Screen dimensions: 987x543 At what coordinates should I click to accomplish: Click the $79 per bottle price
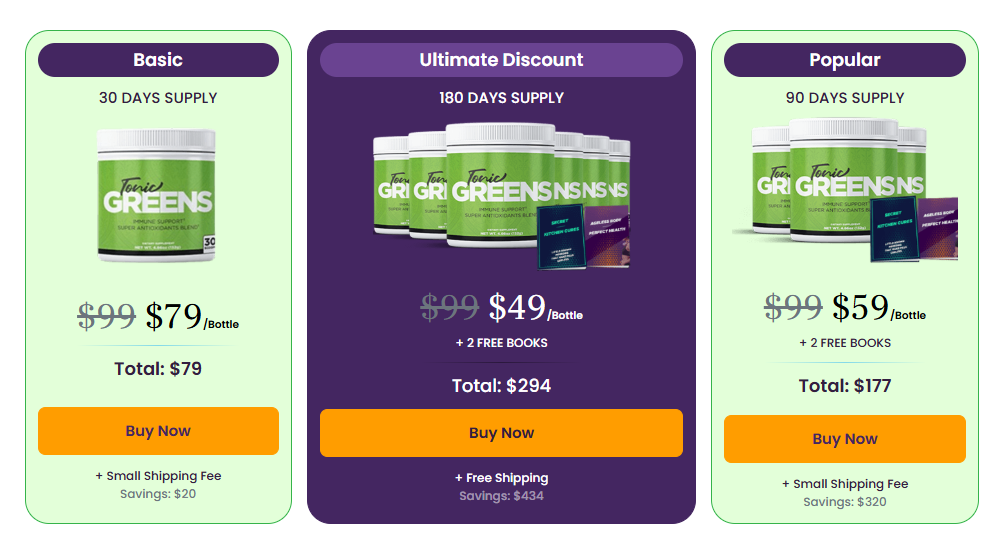click(191, 316)
